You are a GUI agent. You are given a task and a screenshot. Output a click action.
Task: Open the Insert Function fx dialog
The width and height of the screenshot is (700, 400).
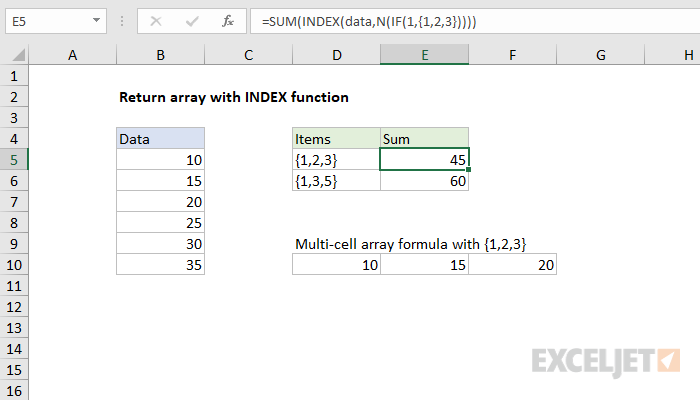228,21
